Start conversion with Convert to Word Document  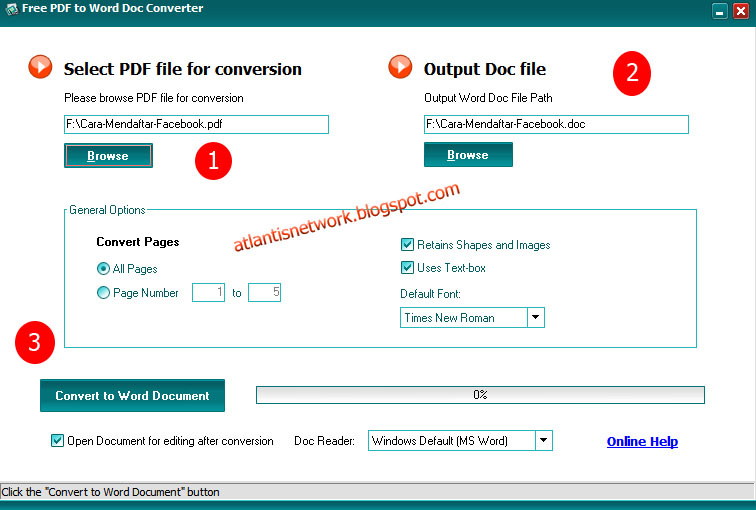[132, 395]
